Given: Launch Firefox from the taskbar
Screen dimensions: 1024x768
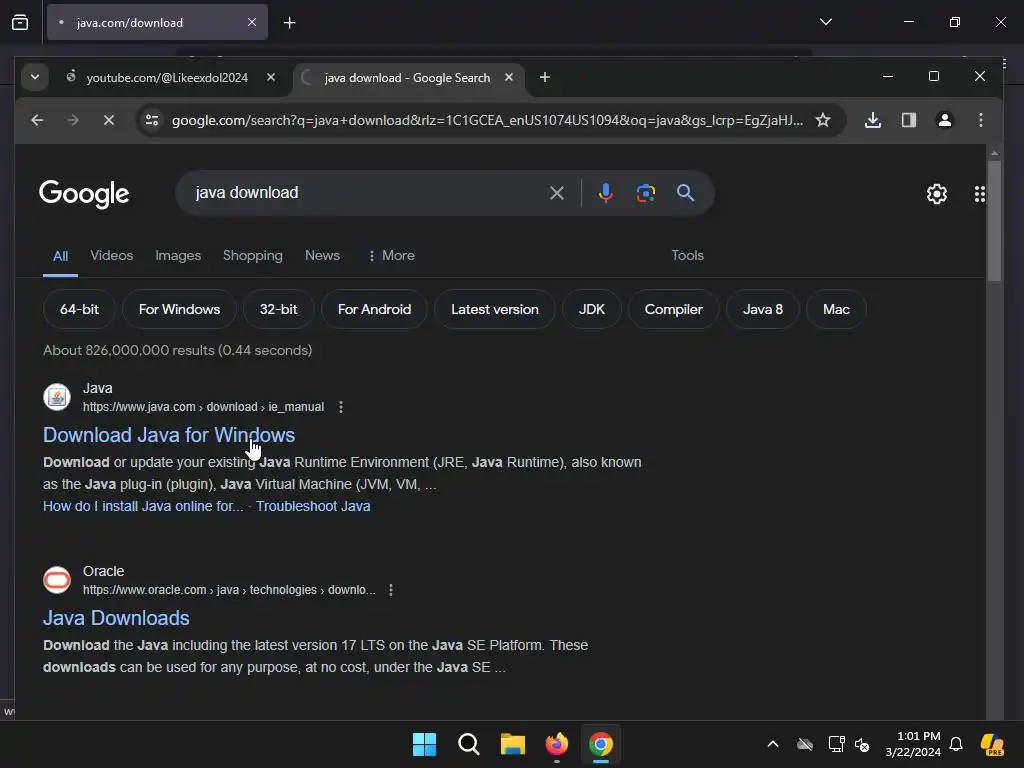Looking at the screenshot, I should (x=556, y=744).
